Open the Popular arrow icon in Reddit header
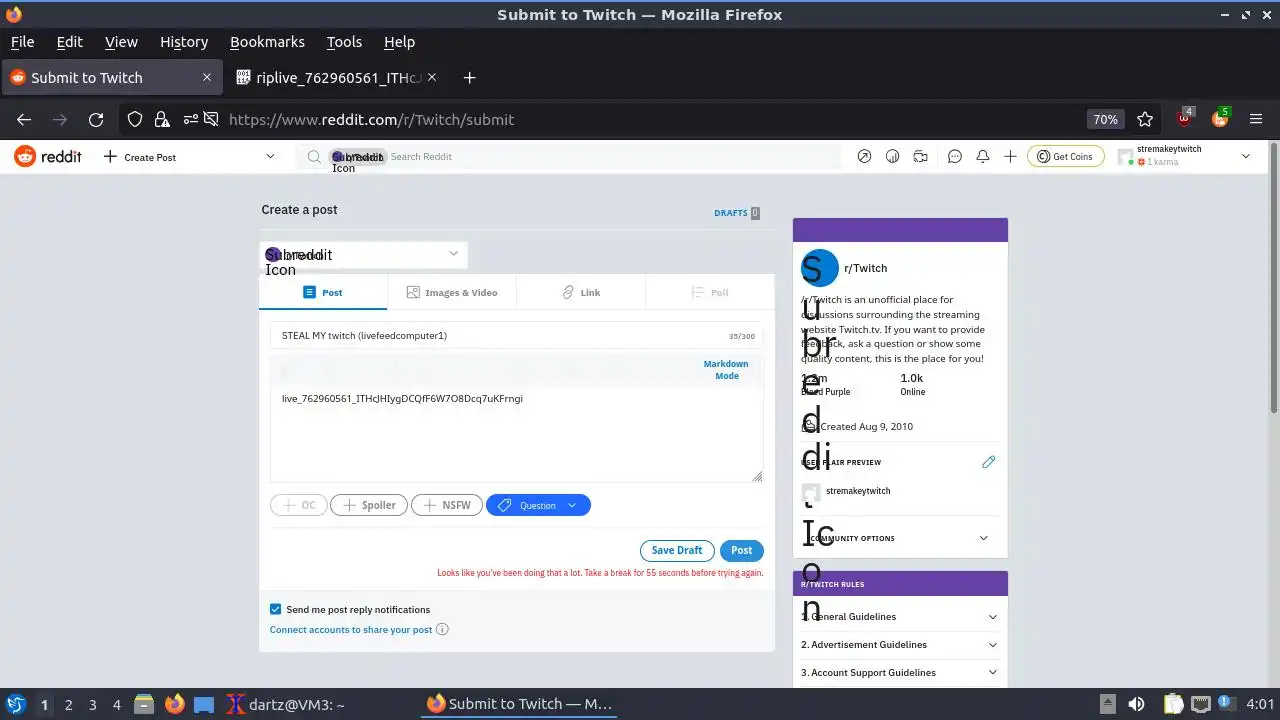This screenshot has height=720, width=1280. point(864,156)
